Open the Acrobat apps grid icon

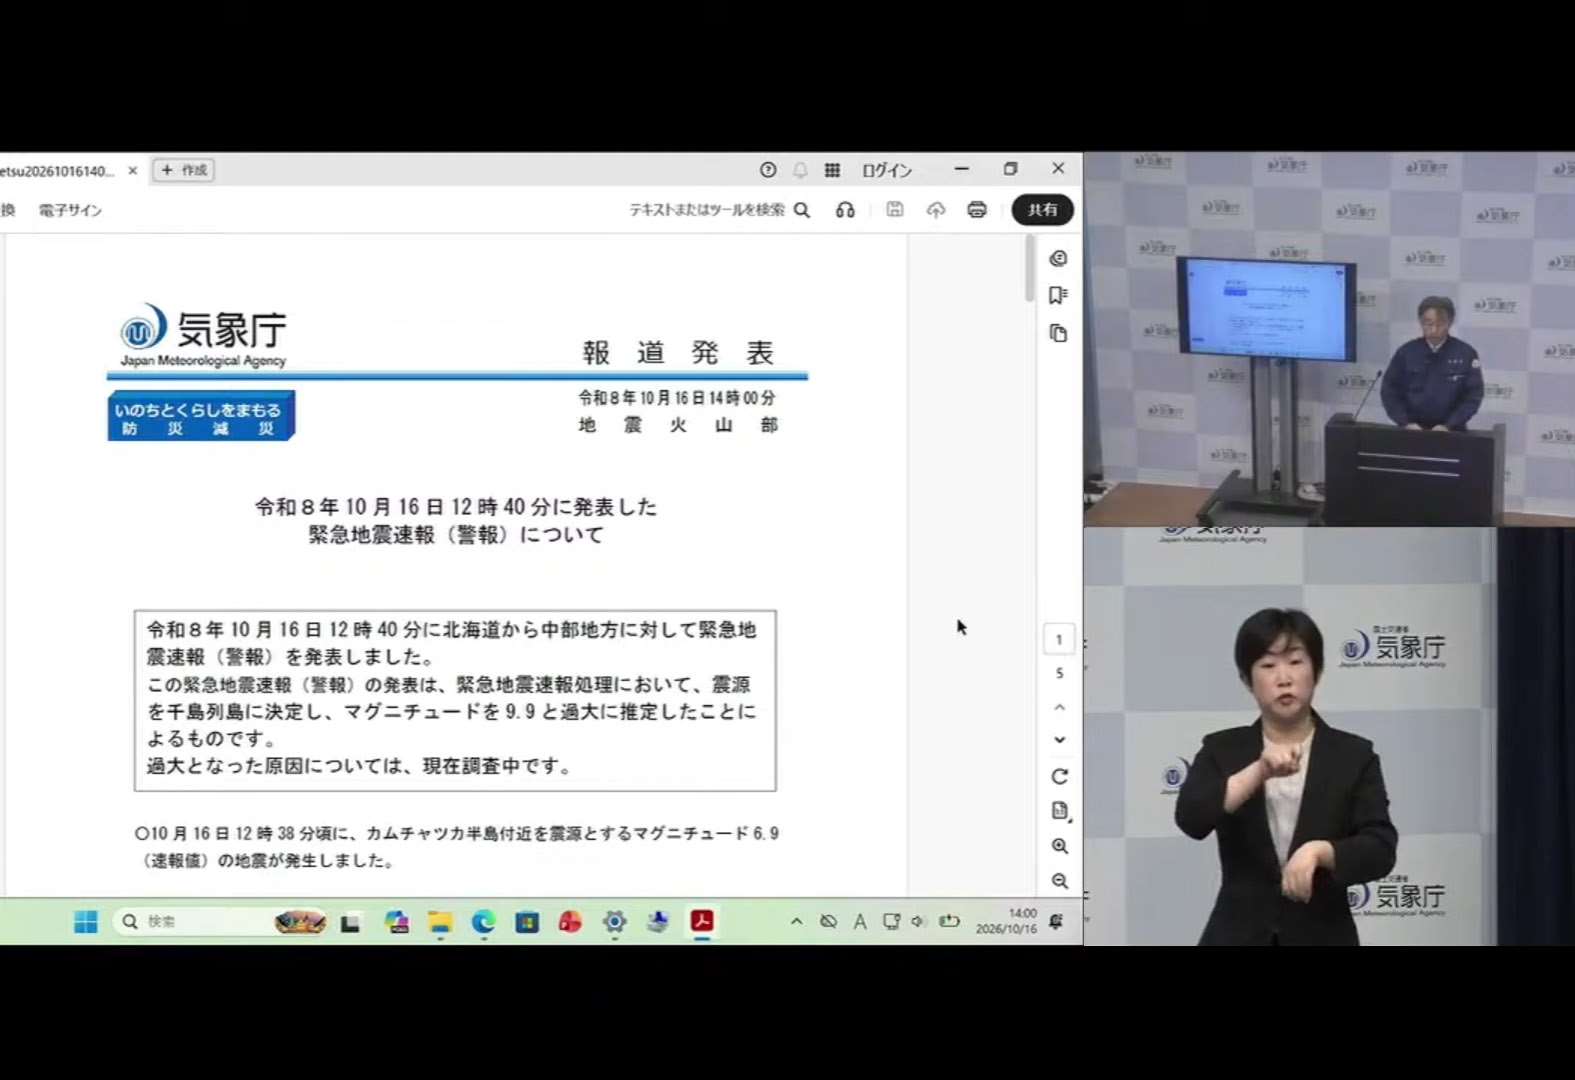[x=832, y=170]
